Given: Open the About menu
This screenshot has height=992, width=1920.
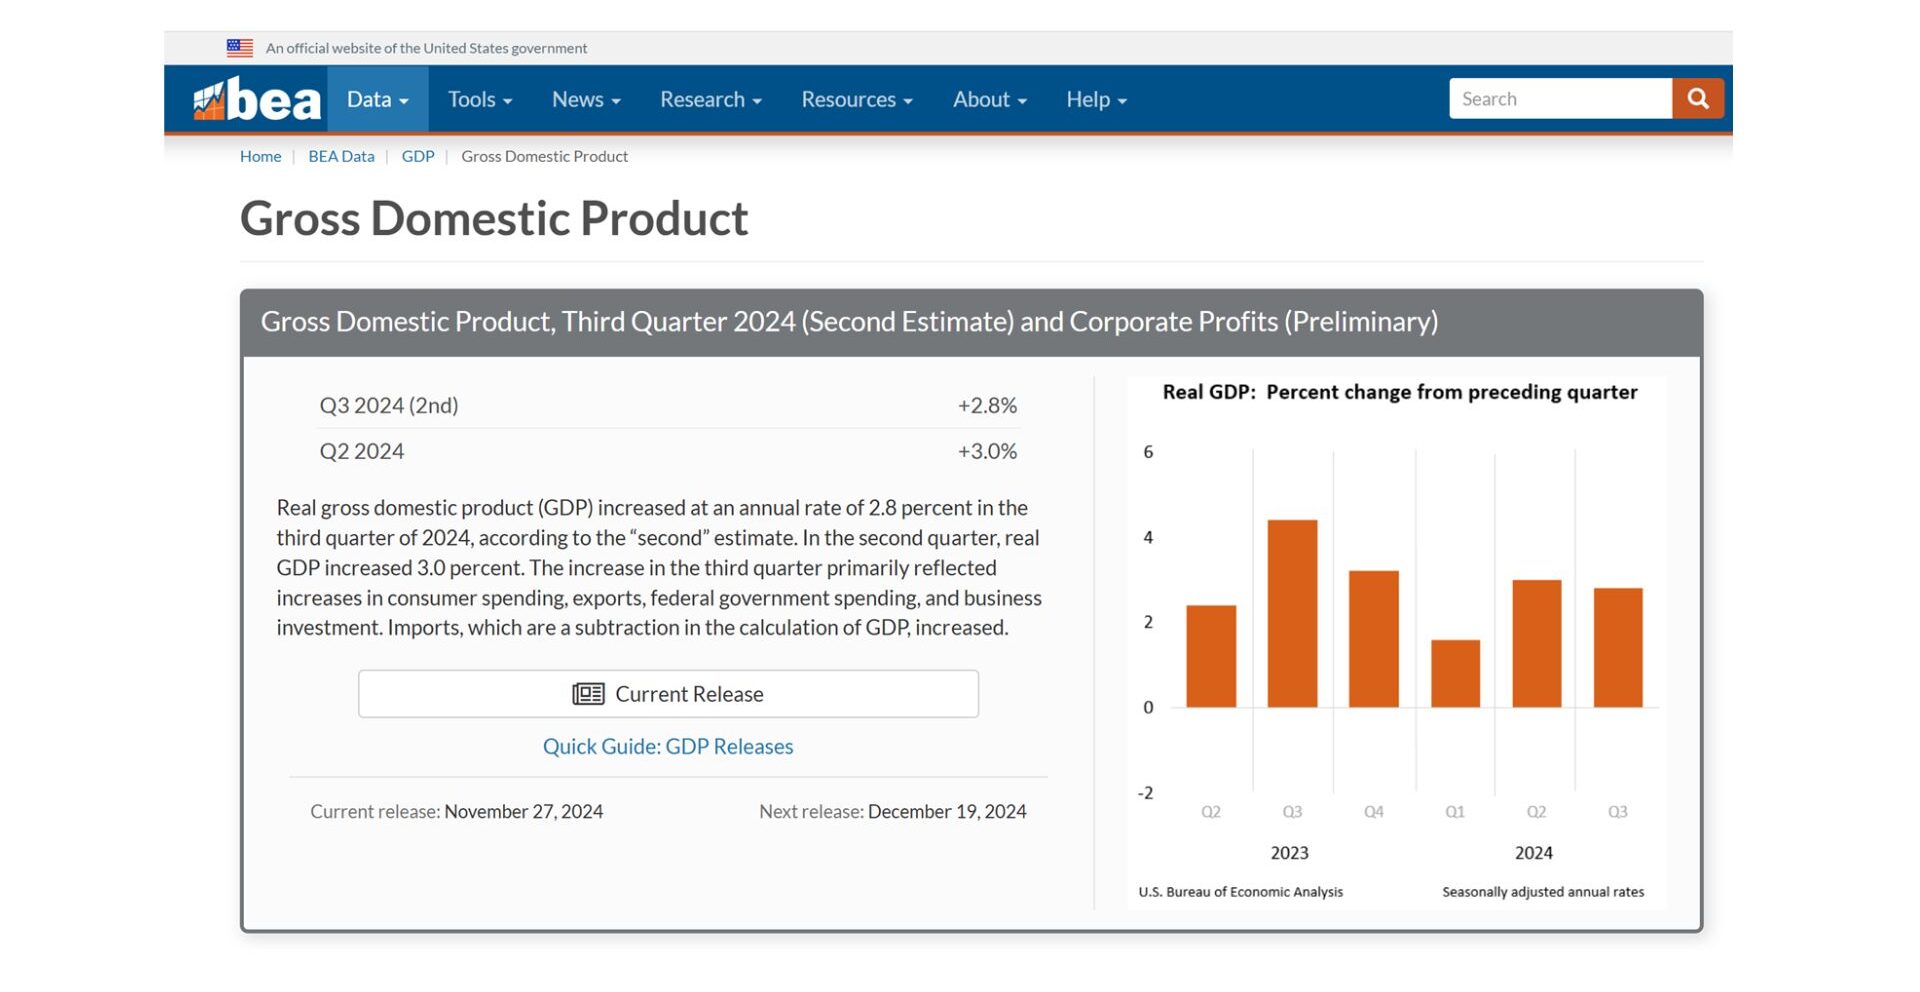Looking at the screenshot, I should click(989, 100).
